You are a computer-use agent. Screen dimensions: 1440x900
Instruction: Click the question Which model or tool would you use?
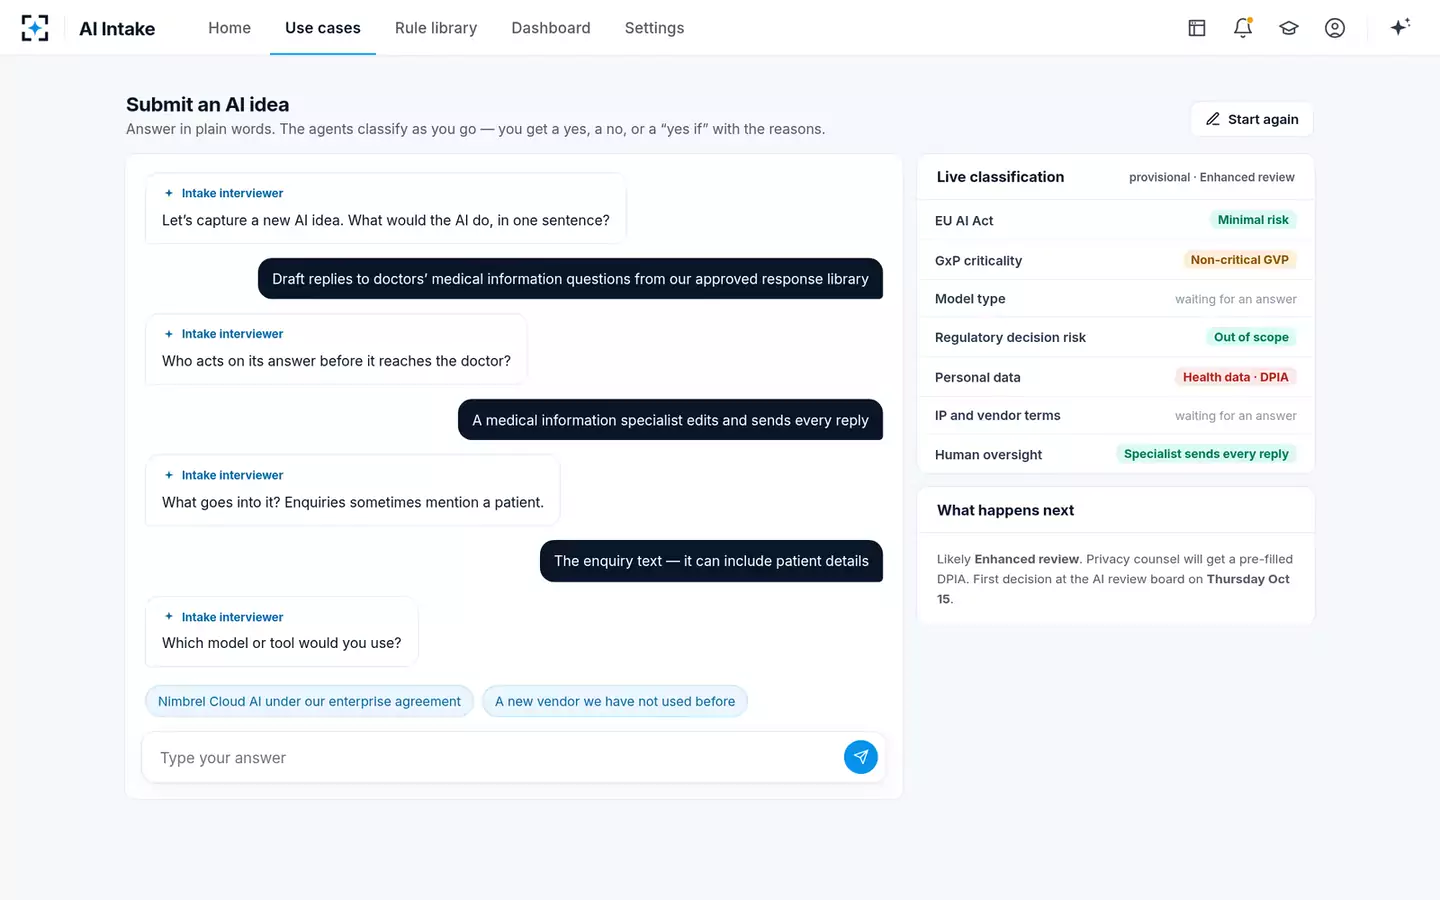282,643
